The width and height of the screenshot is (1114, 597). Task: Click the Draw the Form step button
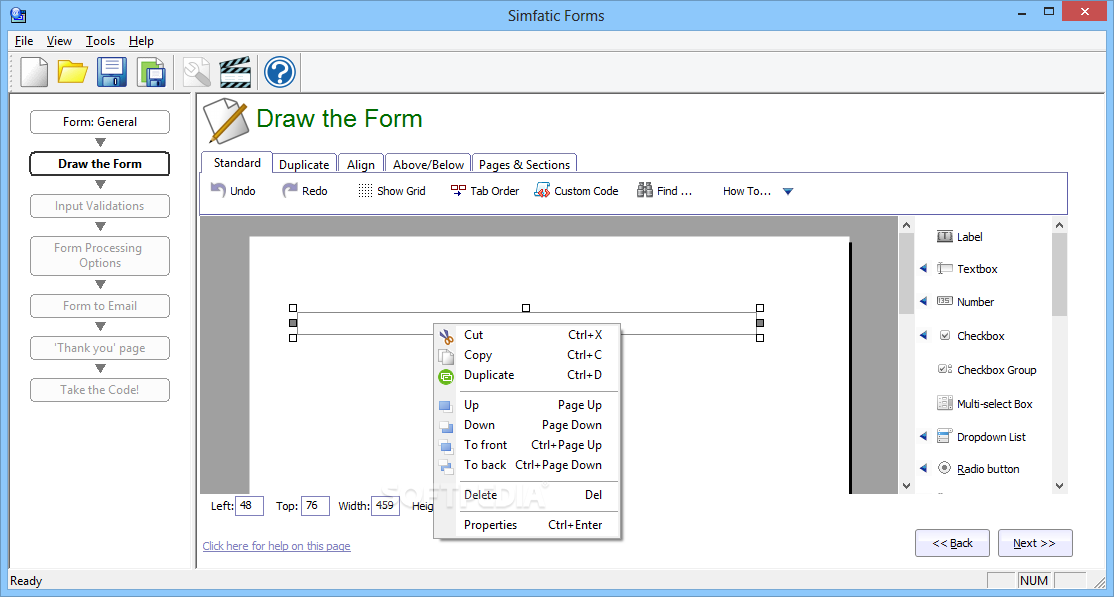coord(99,163)
